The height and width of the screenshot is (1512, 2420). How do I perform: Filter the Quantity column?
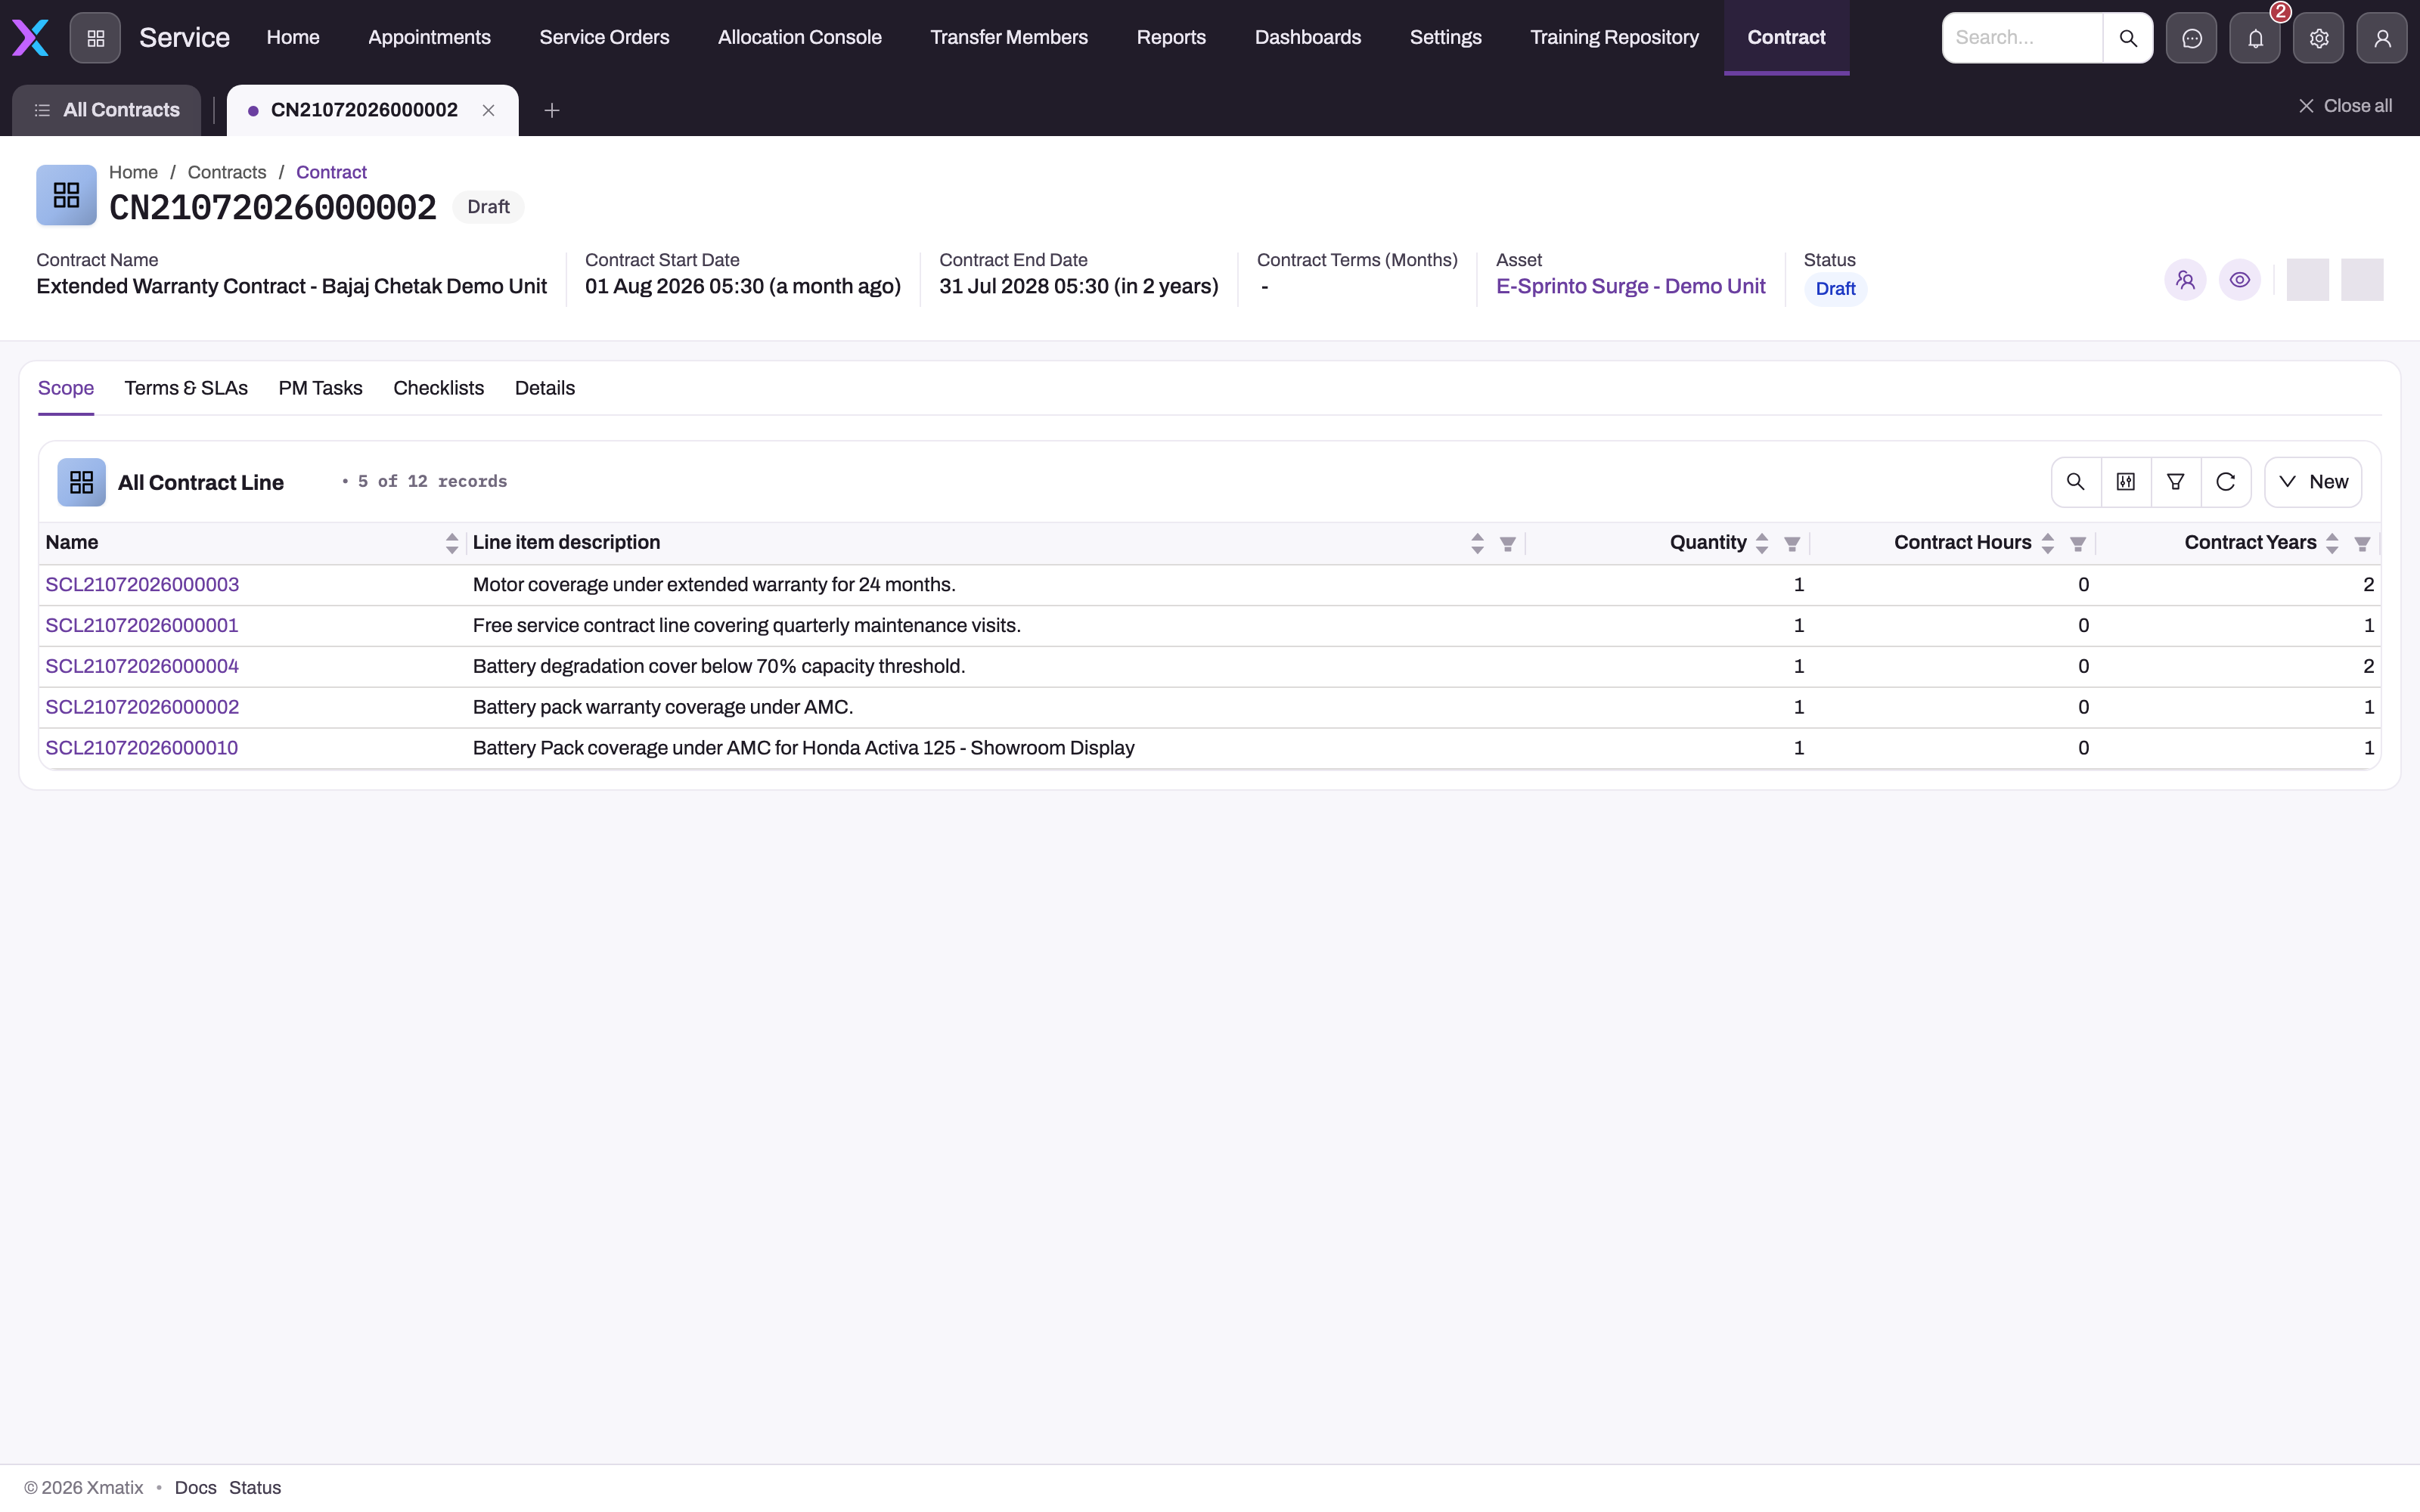coord(1792,543)
